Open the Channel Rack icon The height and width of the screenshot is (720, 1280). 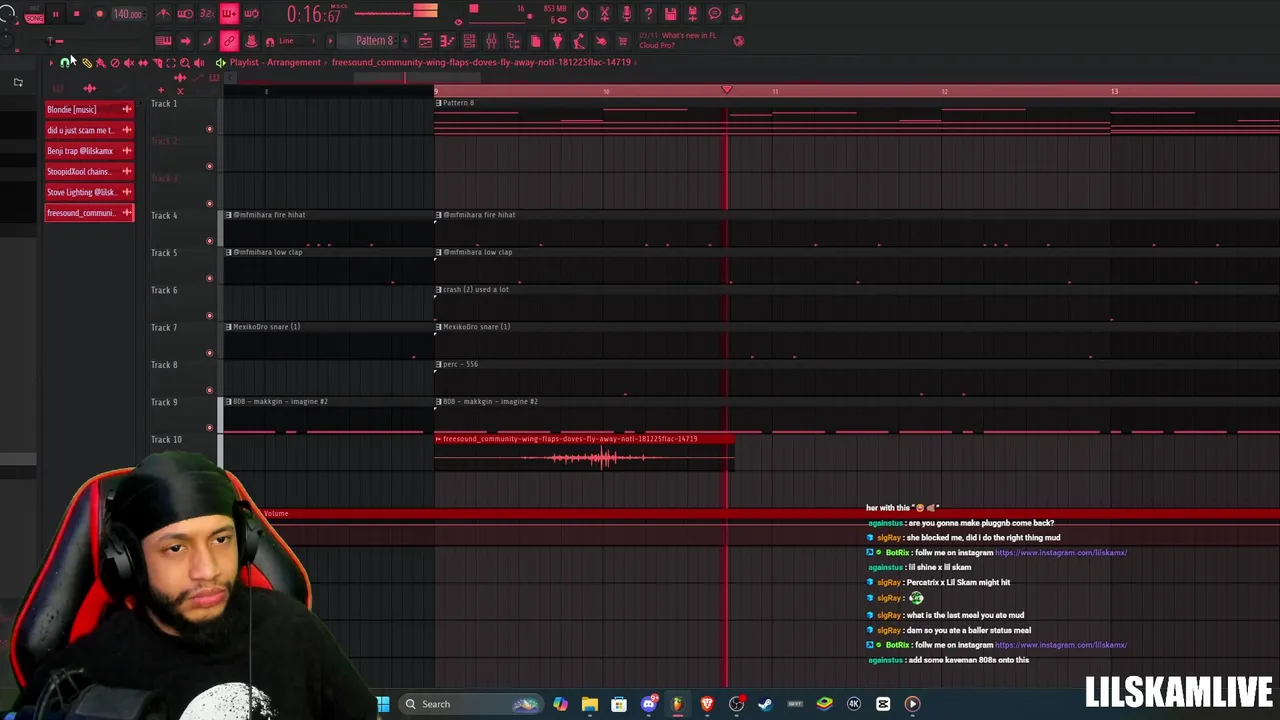[x=469, y=41]
